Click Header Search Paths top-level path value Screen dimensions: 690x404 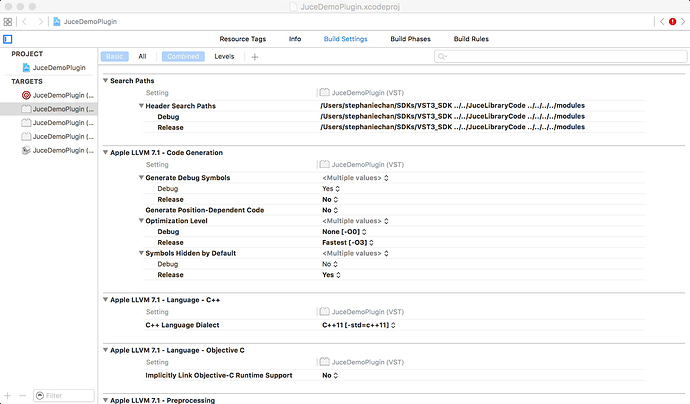[x=452, y=106]
